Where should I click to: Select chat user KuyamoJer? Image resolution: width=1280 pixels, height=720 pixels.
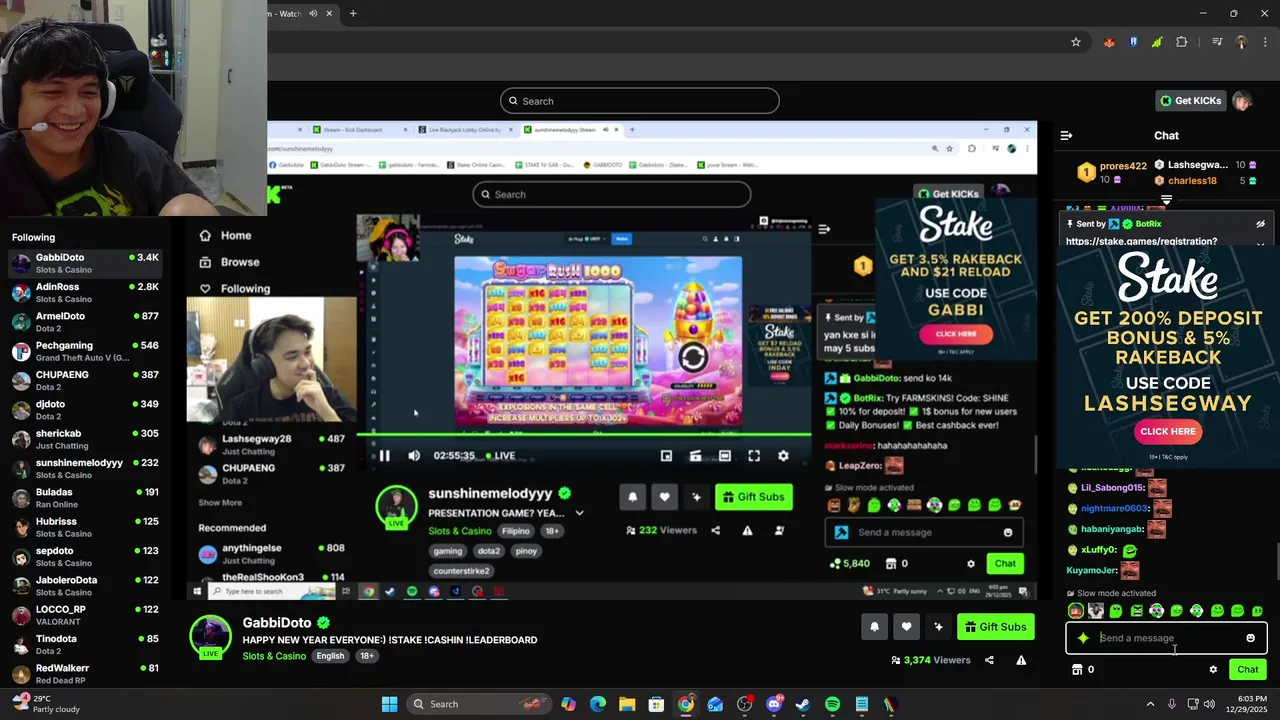click(x=1091, y=571)
